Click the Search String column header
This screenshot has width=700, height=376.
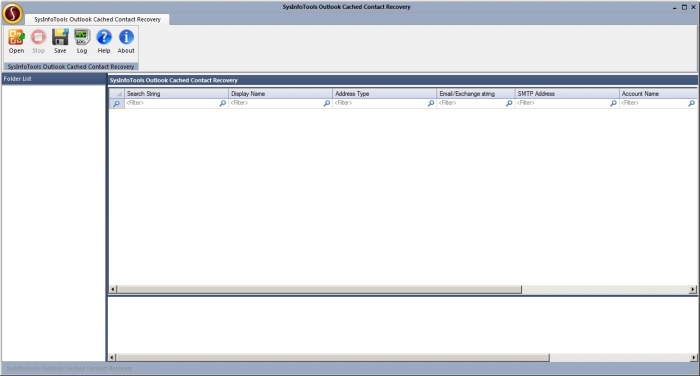click(176, 94)
